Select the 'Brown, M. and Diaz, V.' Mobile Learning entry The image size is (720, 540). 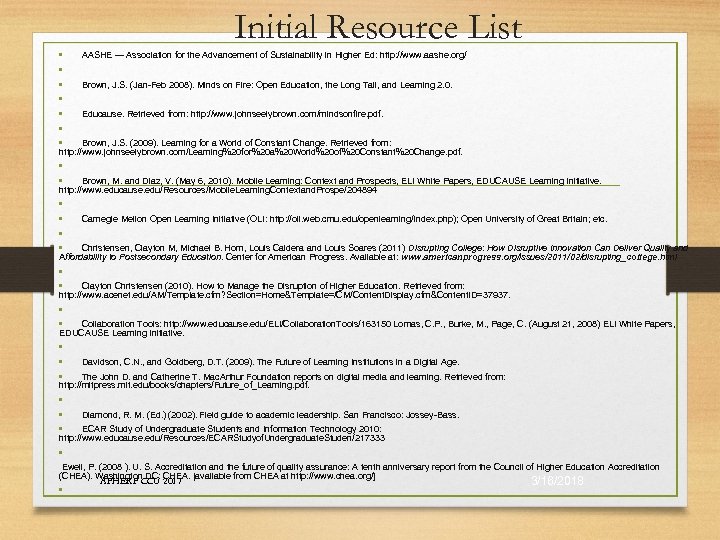[342, 181]
